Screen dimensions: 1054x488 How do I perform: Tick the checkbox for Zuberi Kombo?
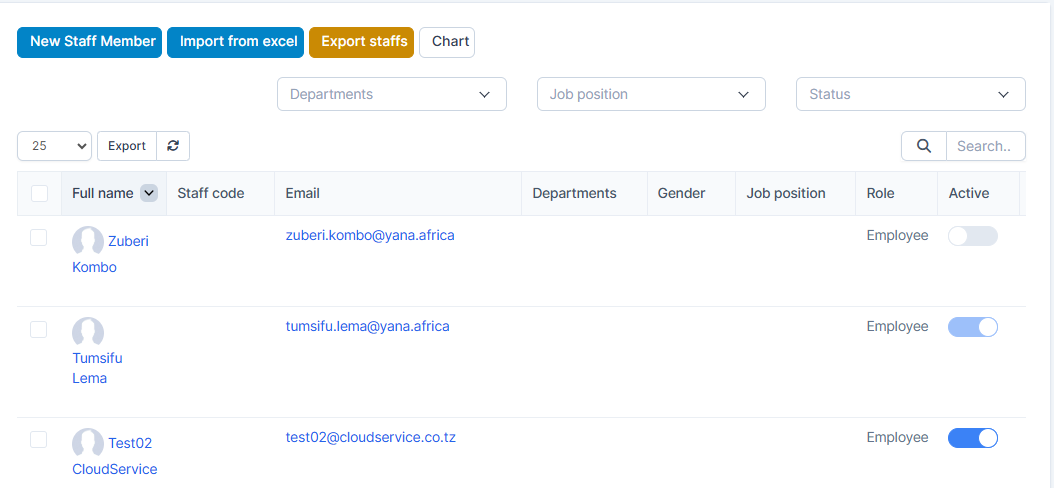pyautogui.click(x=39, y=237)
